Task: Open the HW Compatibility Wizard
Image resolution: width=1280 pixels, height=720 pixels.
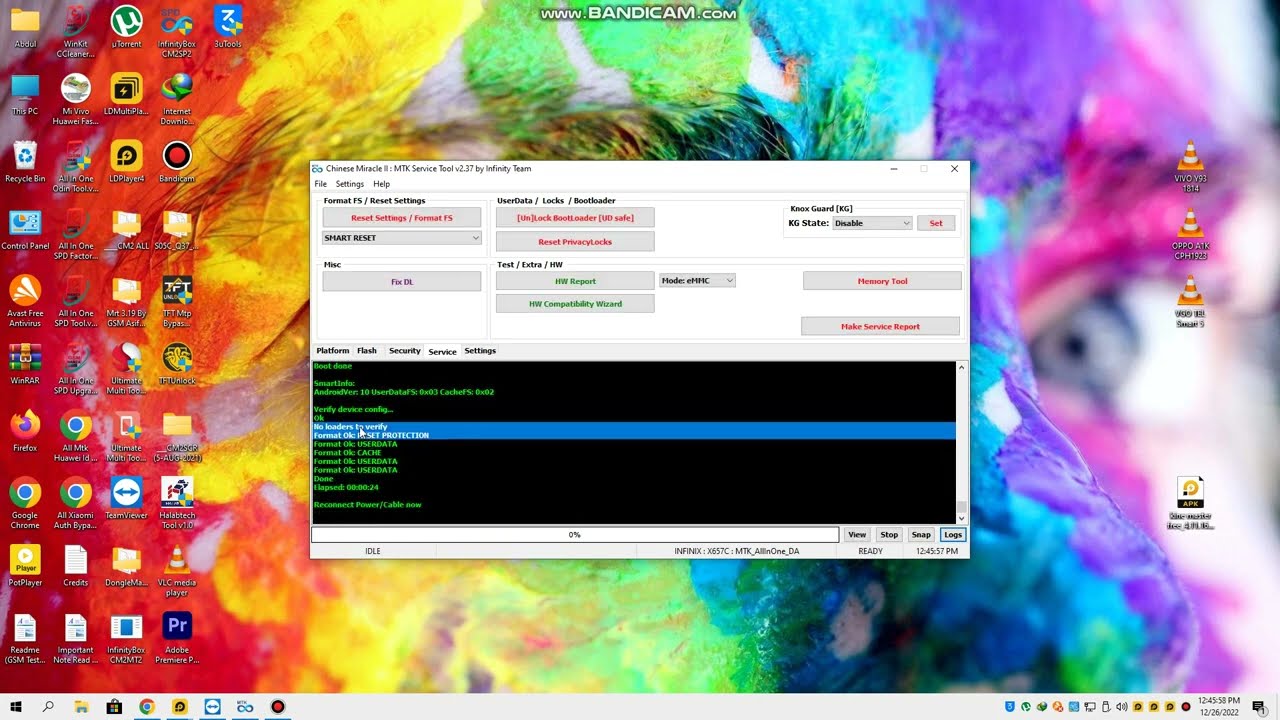Action: (x=575, y=304)
